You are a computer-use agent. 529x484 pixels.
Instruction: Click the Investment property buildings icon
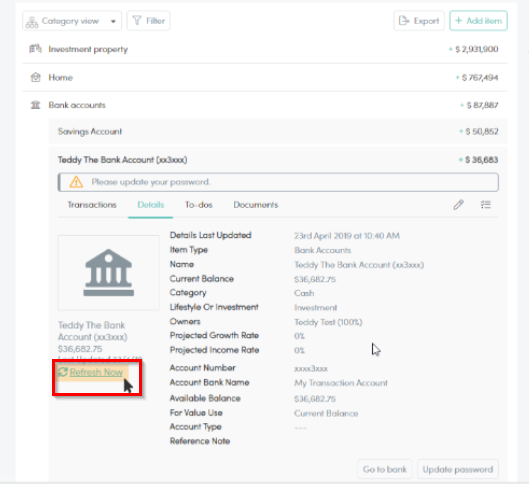[x=35, y=49]
